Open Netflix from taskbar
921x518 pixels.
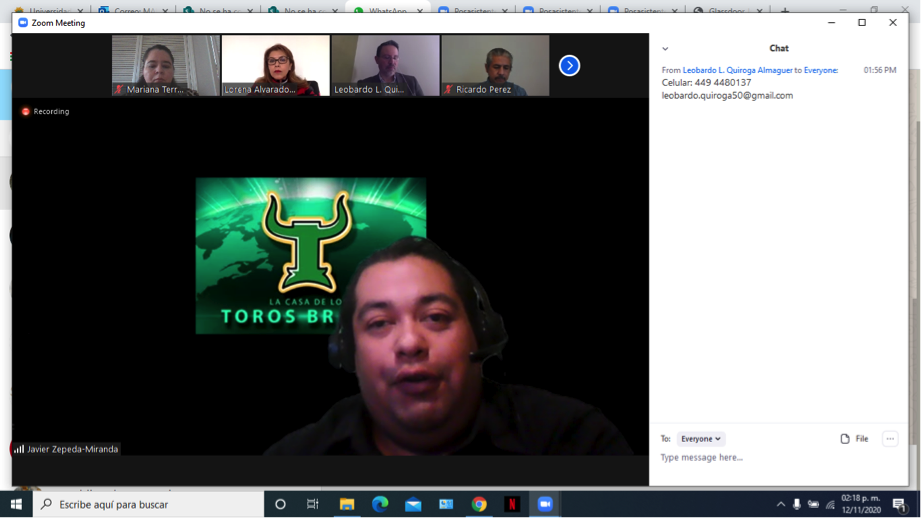(512, 504)
